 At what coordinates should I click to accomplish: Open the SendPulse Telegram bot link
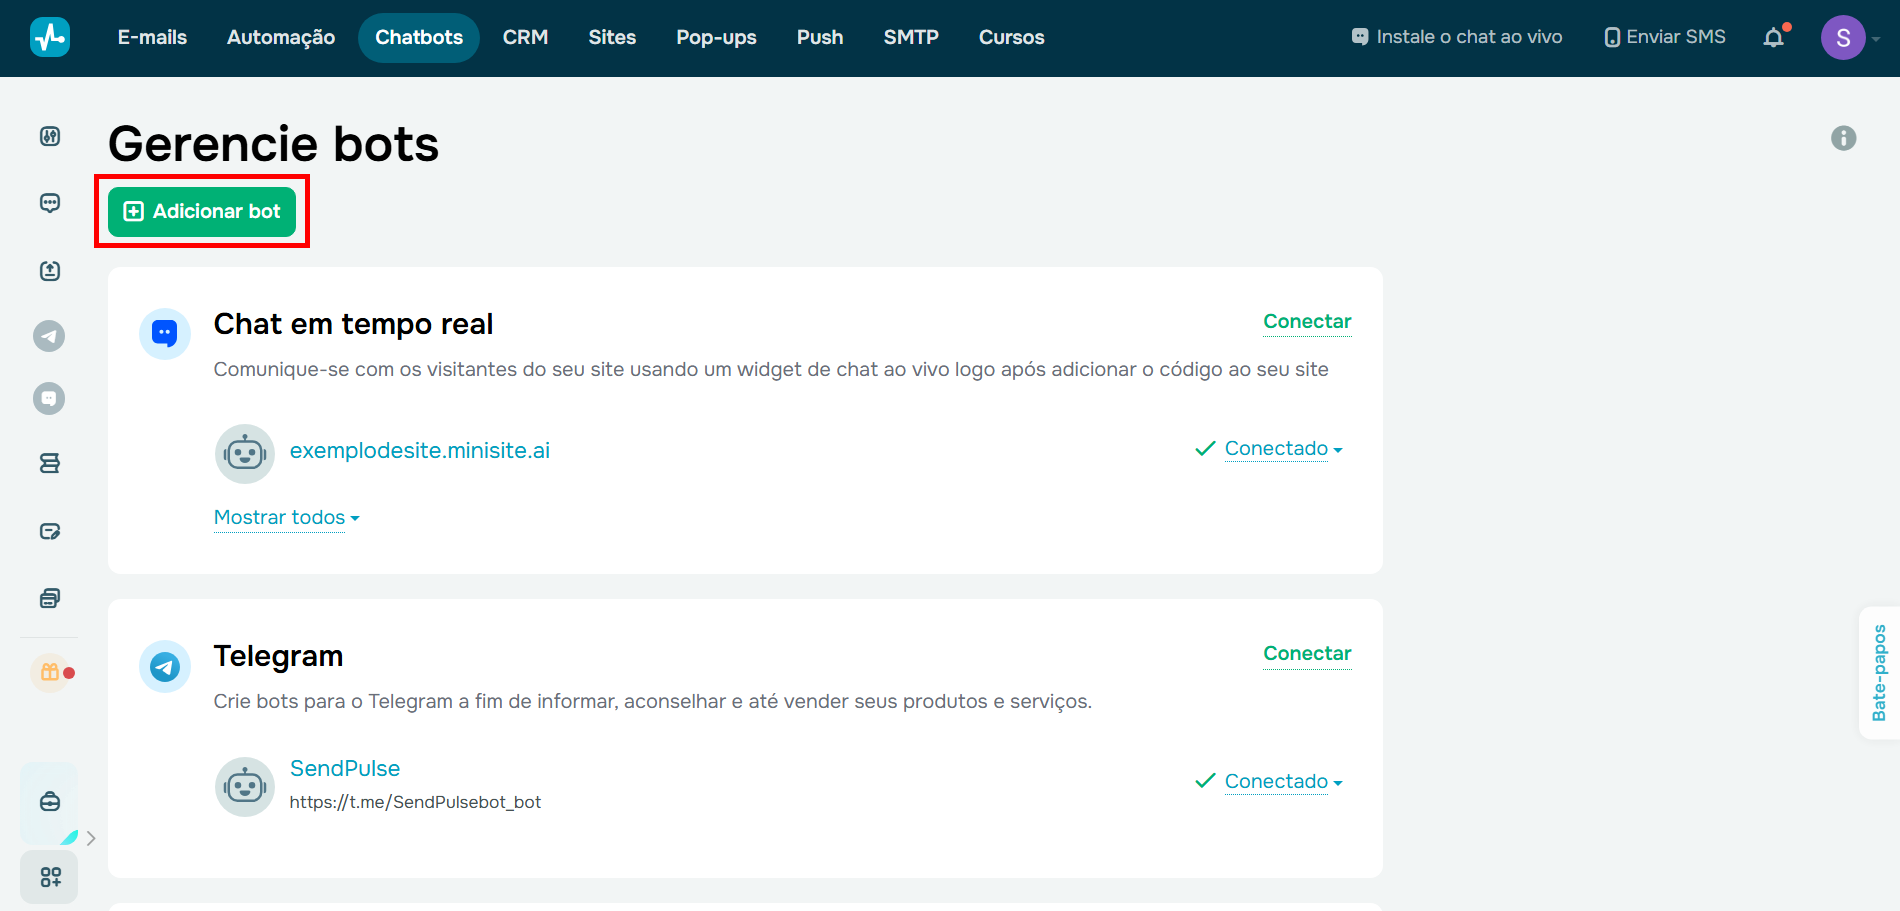345,768
